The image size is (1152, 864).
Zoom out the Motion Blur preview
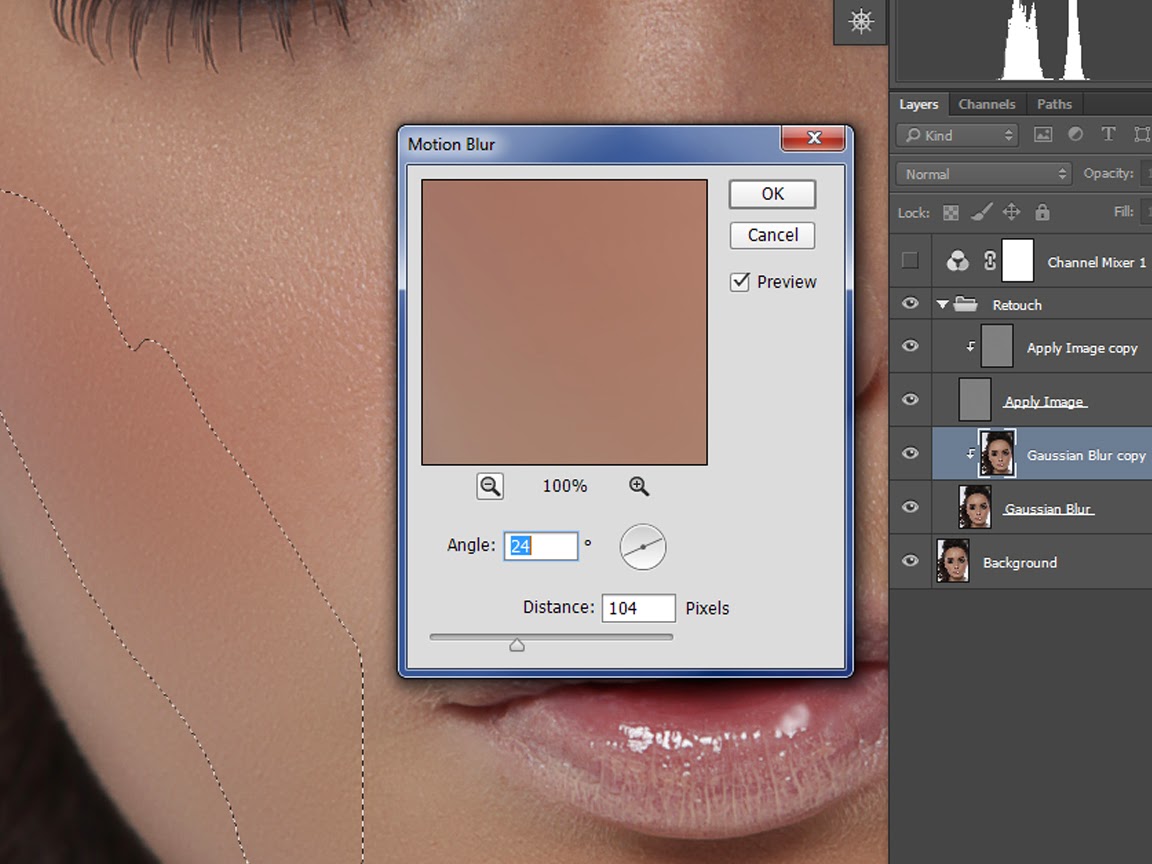[490, 486]
